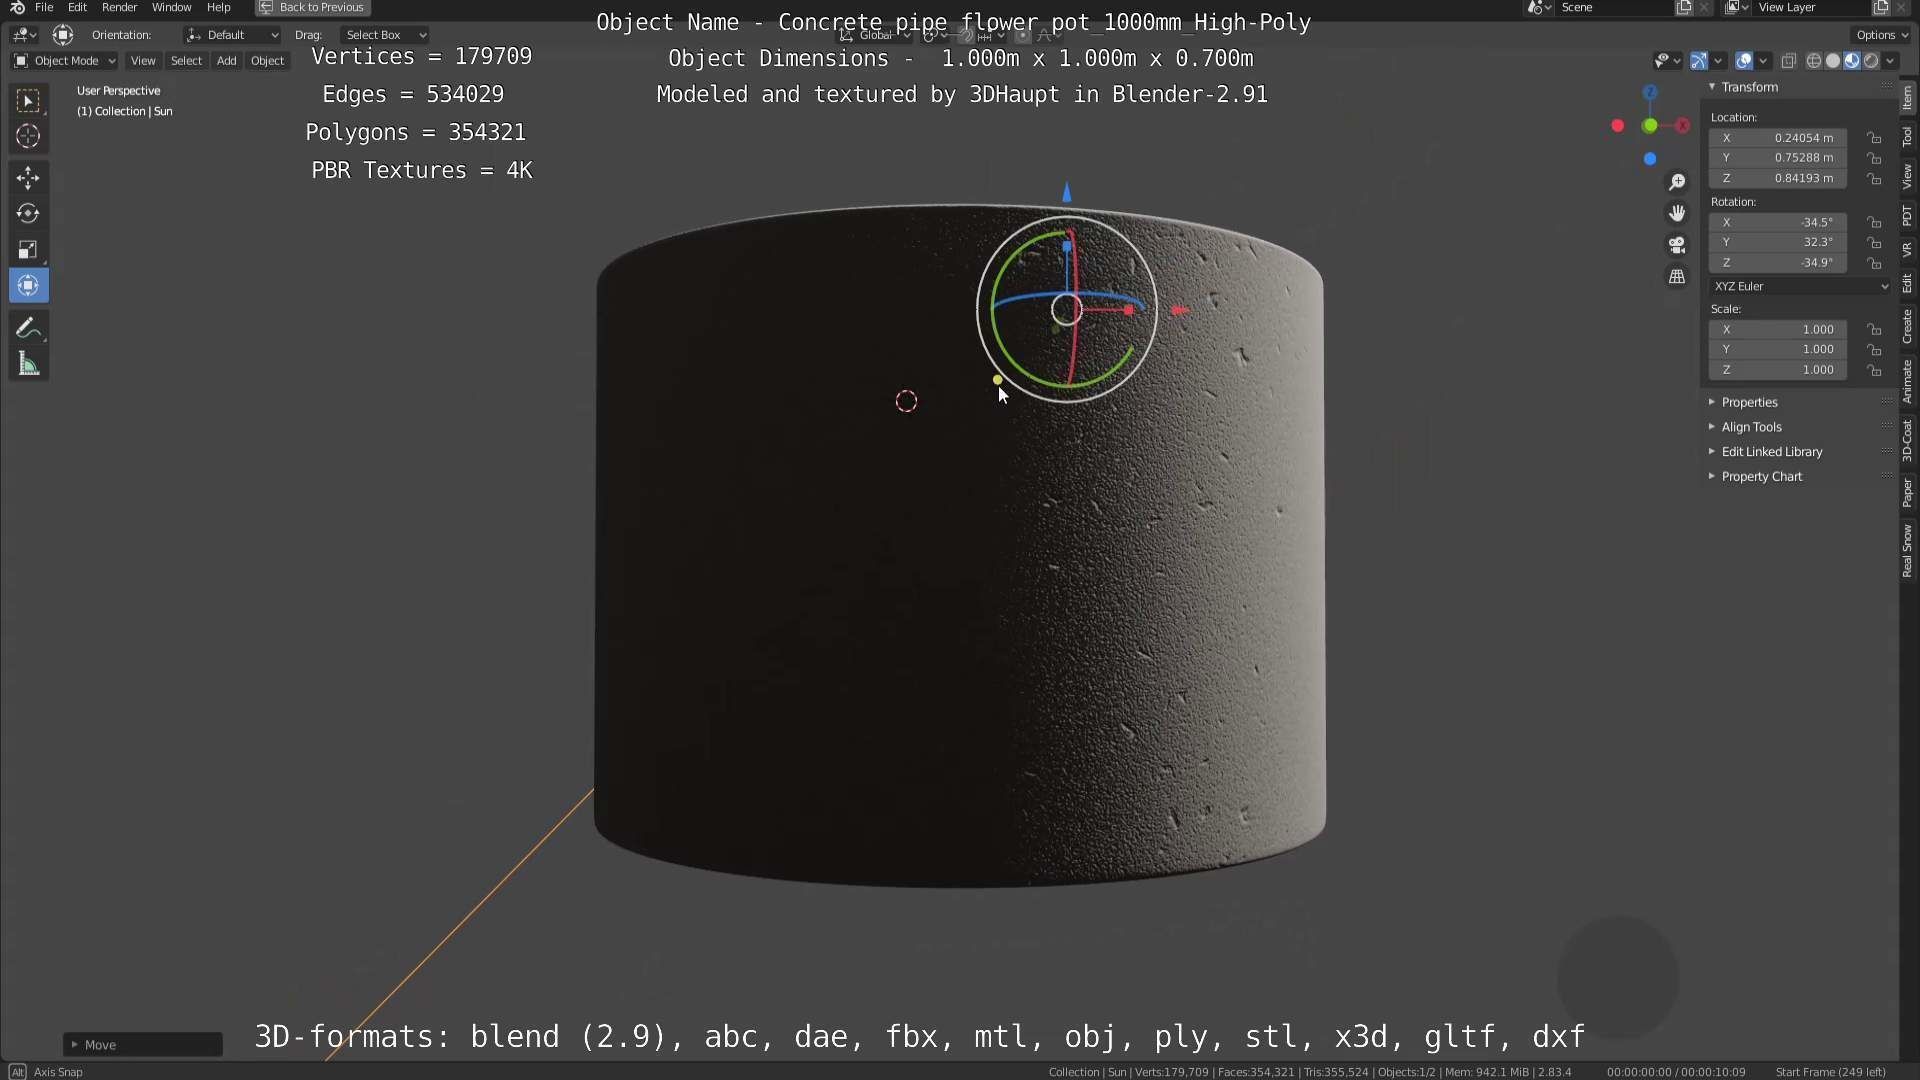Select the Rotate tool
The image size is (1920, 1080).
(x=28, y=214)
